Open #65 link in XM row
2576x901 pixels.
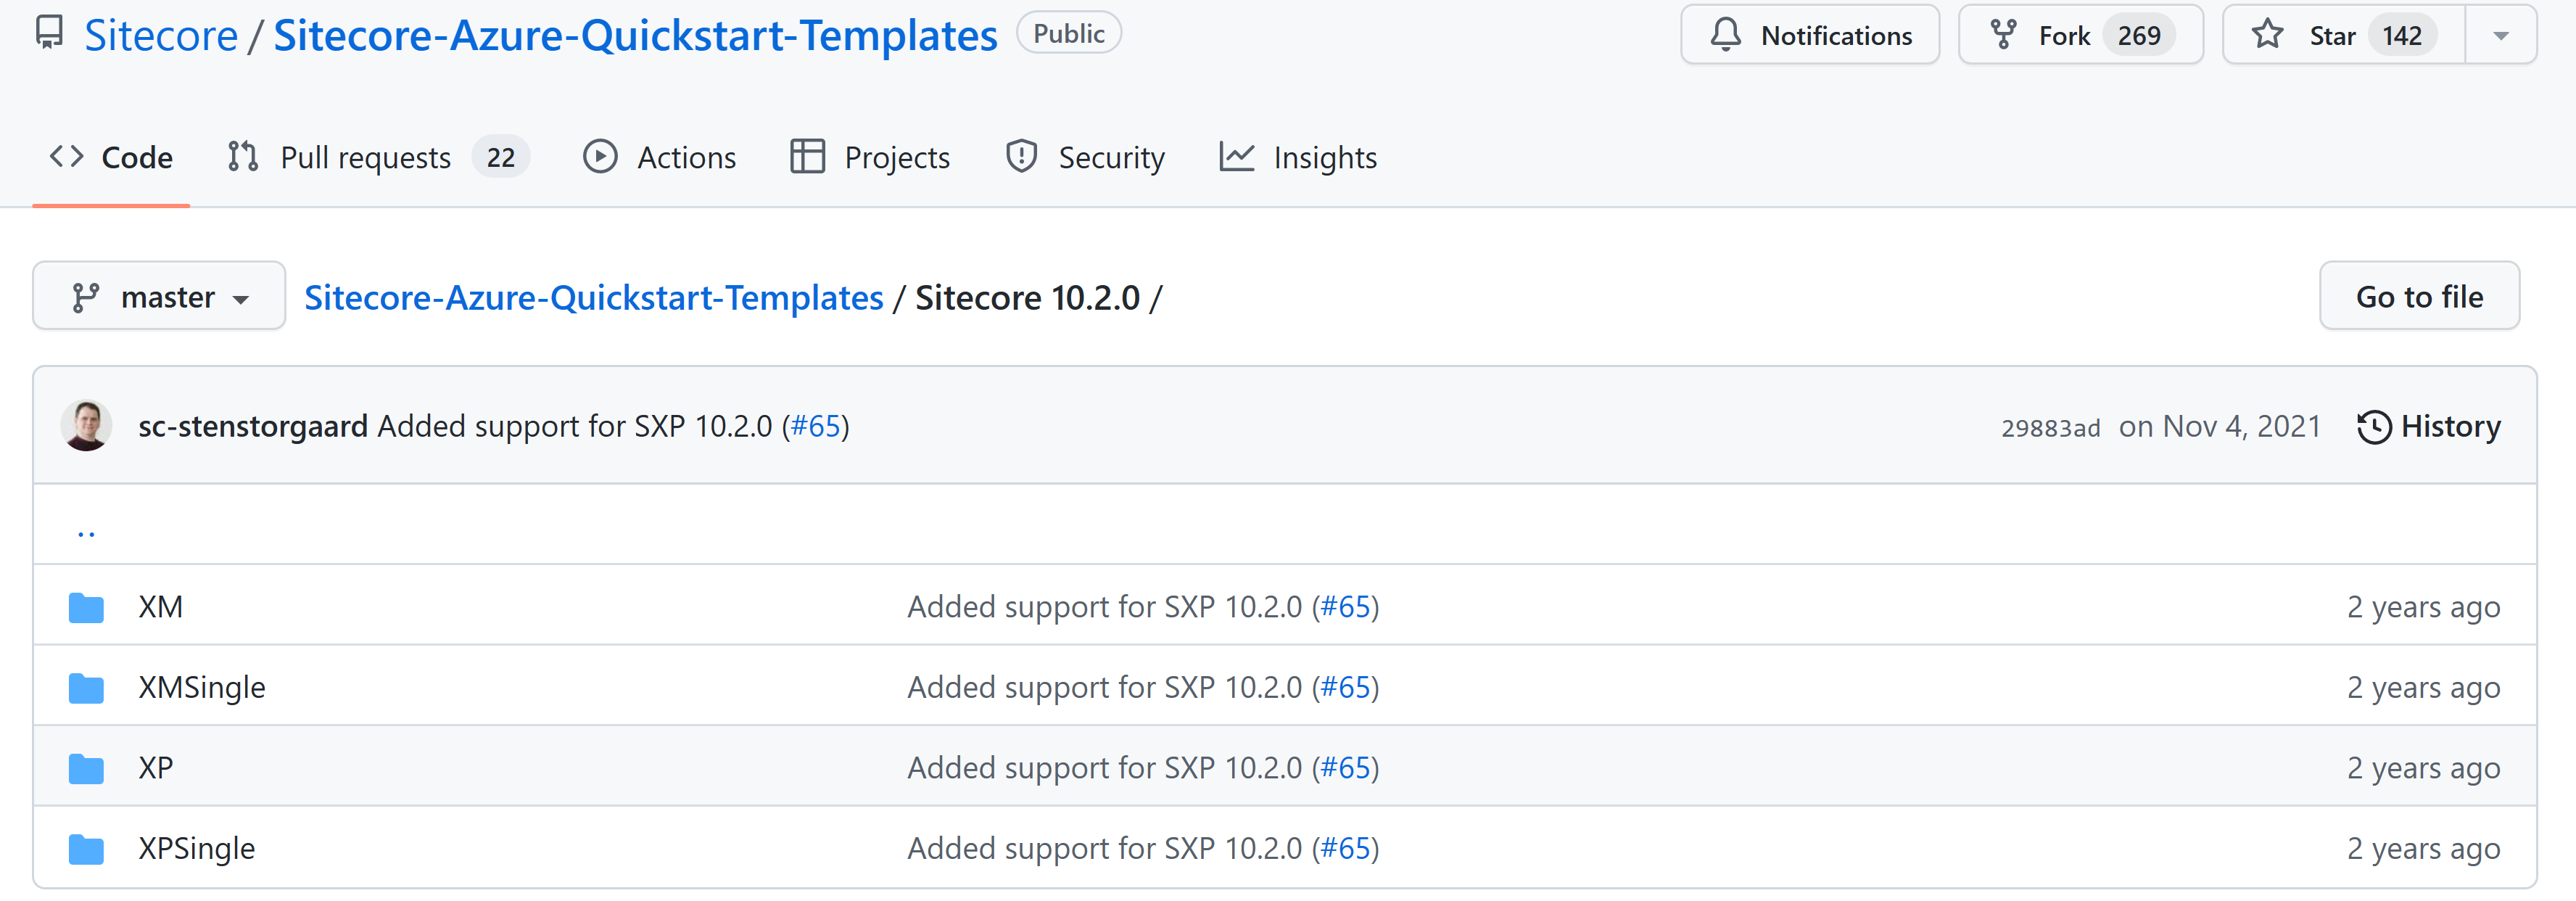[x=1346, y=607]
